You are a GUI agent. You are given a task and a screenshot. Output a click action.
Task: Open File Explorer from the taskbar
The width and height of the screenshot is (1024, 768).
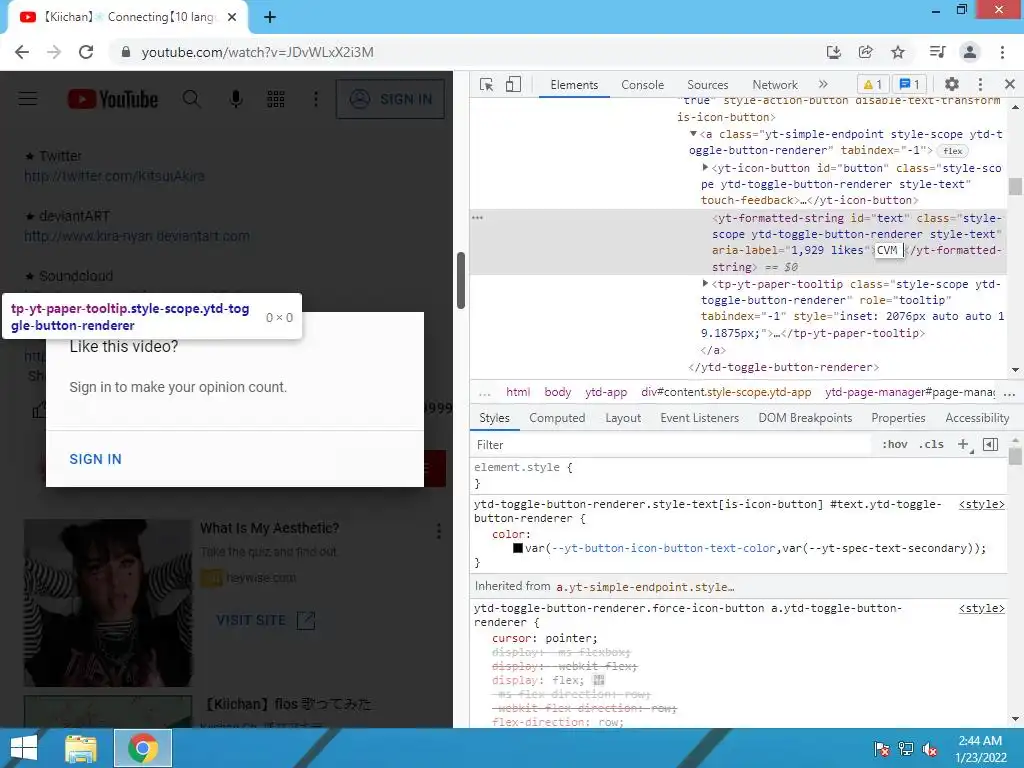click(x=80, y=748)
